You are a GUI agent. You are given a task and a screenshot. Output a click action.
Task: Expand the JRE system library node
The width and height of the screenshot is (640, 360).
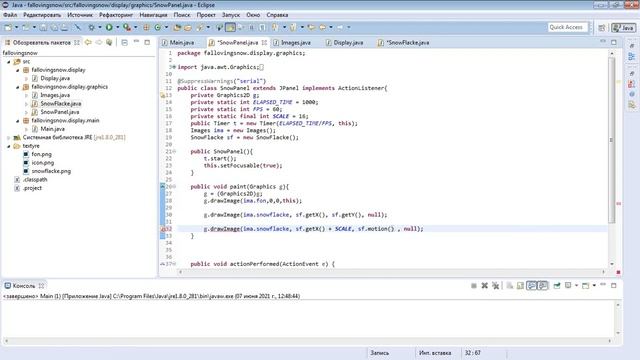pos(9,138)
